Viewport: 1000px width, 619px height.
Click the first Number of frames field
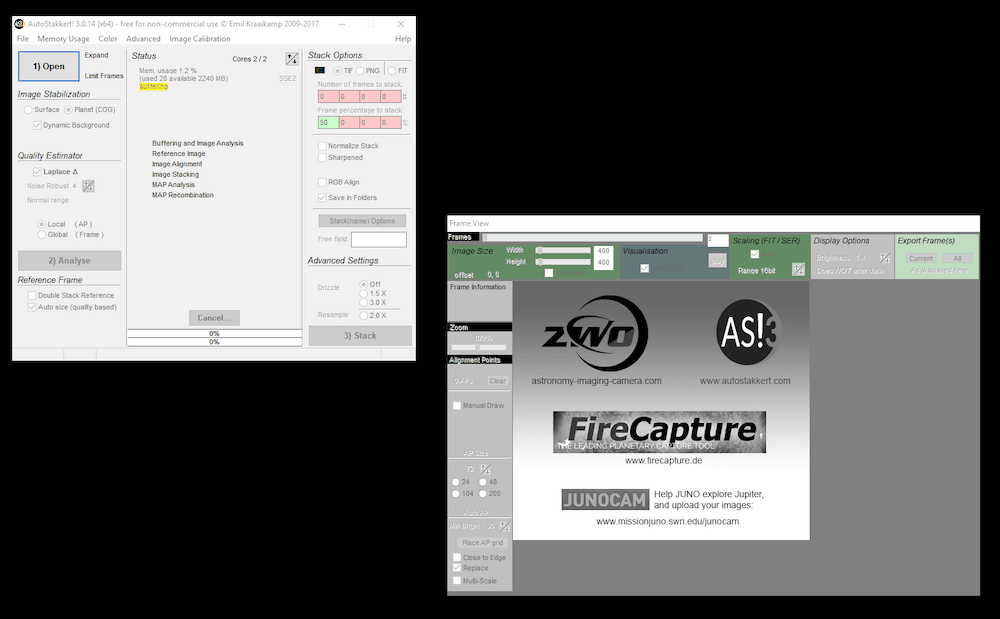[x=328, y=97]
